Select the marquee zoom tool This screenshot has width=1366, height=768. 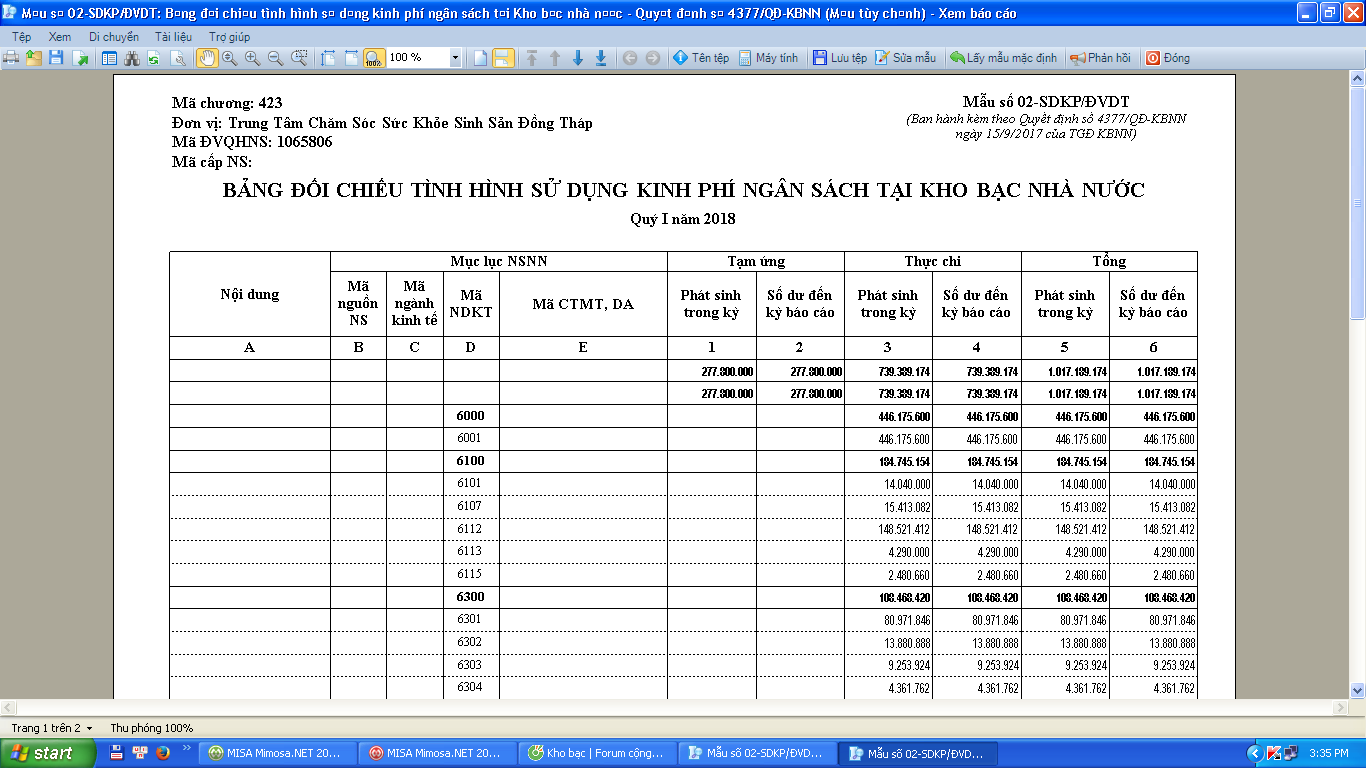pos(299,58)
